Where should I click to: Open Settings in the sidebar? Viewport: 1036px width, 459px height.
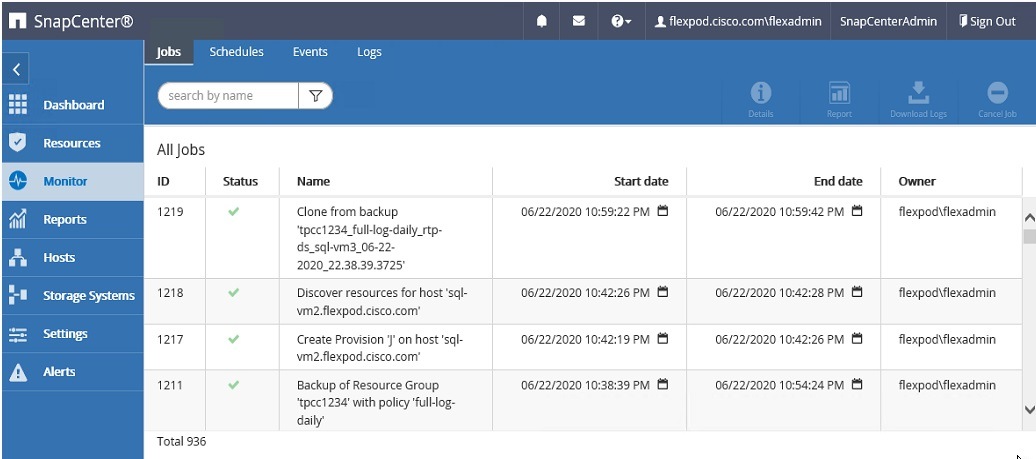[x=73, y=334]
